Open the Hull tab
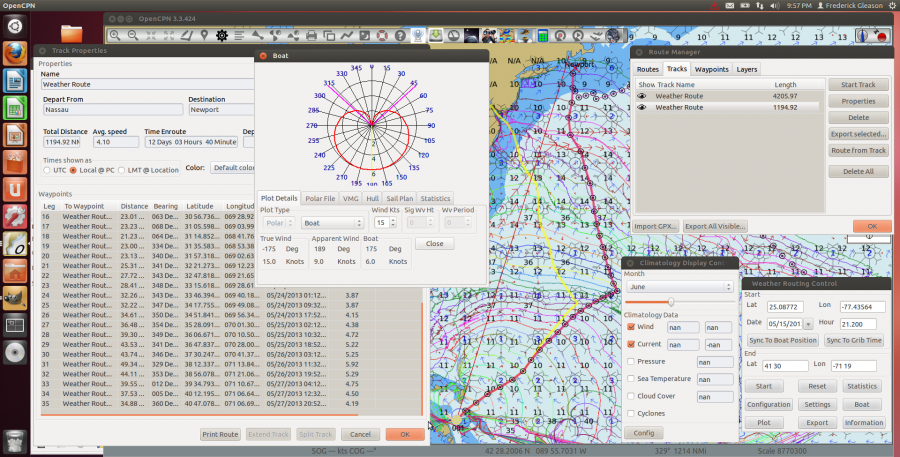The image size is (900, 457). tap(373, 198)
